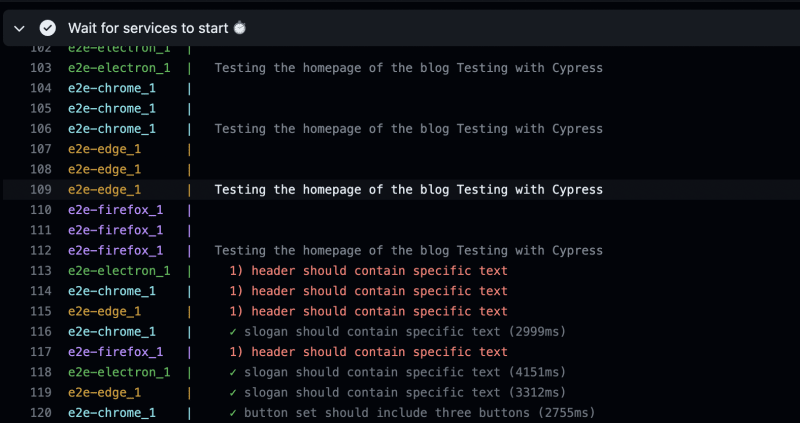Click line number 112 in log
800x423 pixels.
pos(41,251)
